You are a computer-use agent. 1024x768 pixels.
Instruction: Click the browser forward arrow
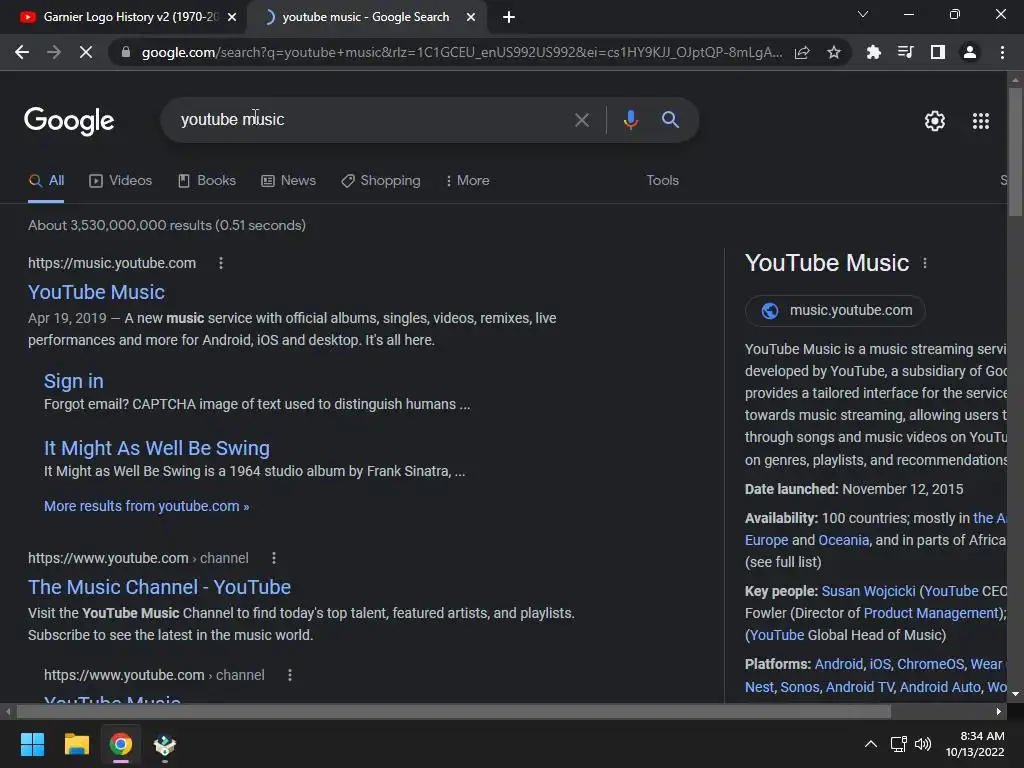(x=54, y=52)
